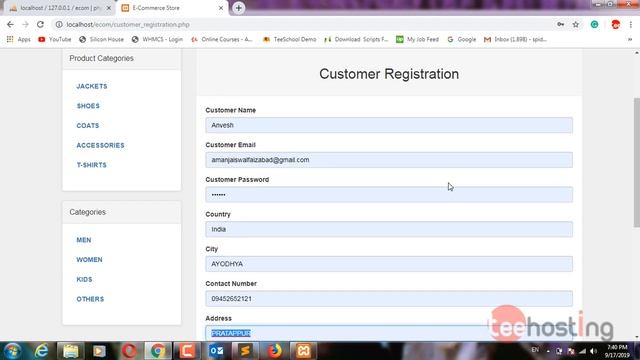Screen dimensions: 640x360
Task: Open the Silicon House bookmark
Action: (x=101, y=39)
